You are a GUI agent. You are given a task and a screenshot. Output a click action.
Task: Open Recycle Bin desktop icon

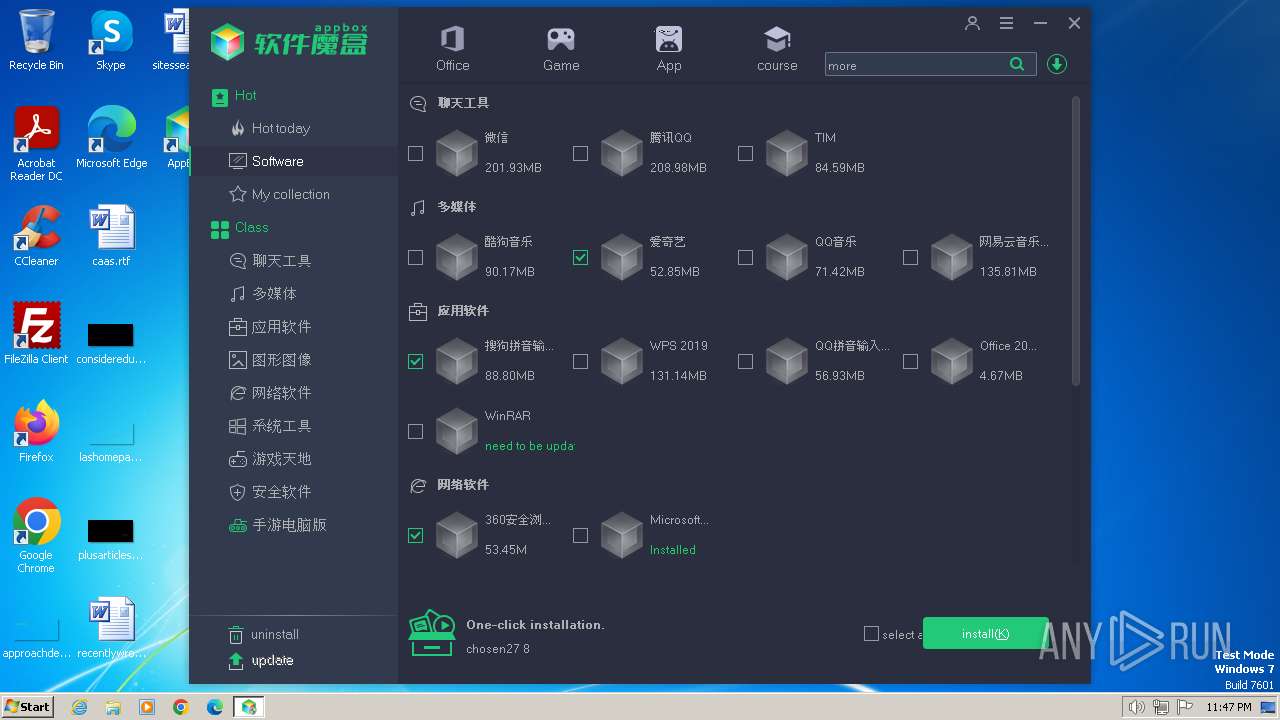click(x=36, y=40)
